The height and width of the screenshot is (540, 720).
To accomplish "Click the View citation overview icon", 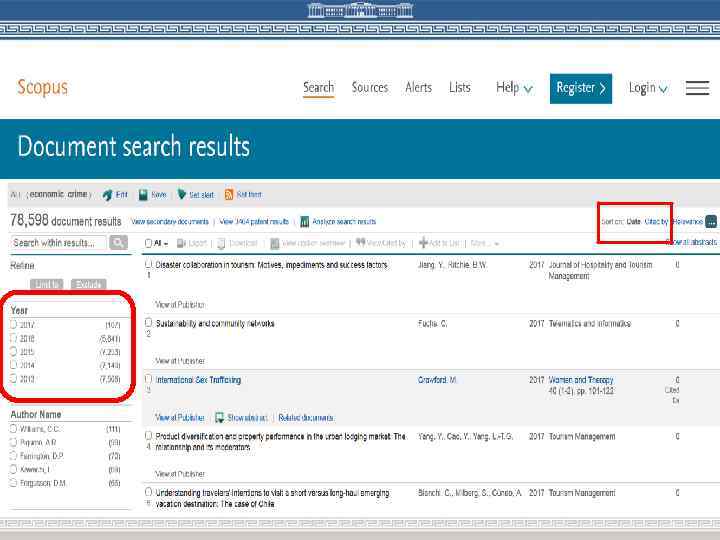I will 275,243.
